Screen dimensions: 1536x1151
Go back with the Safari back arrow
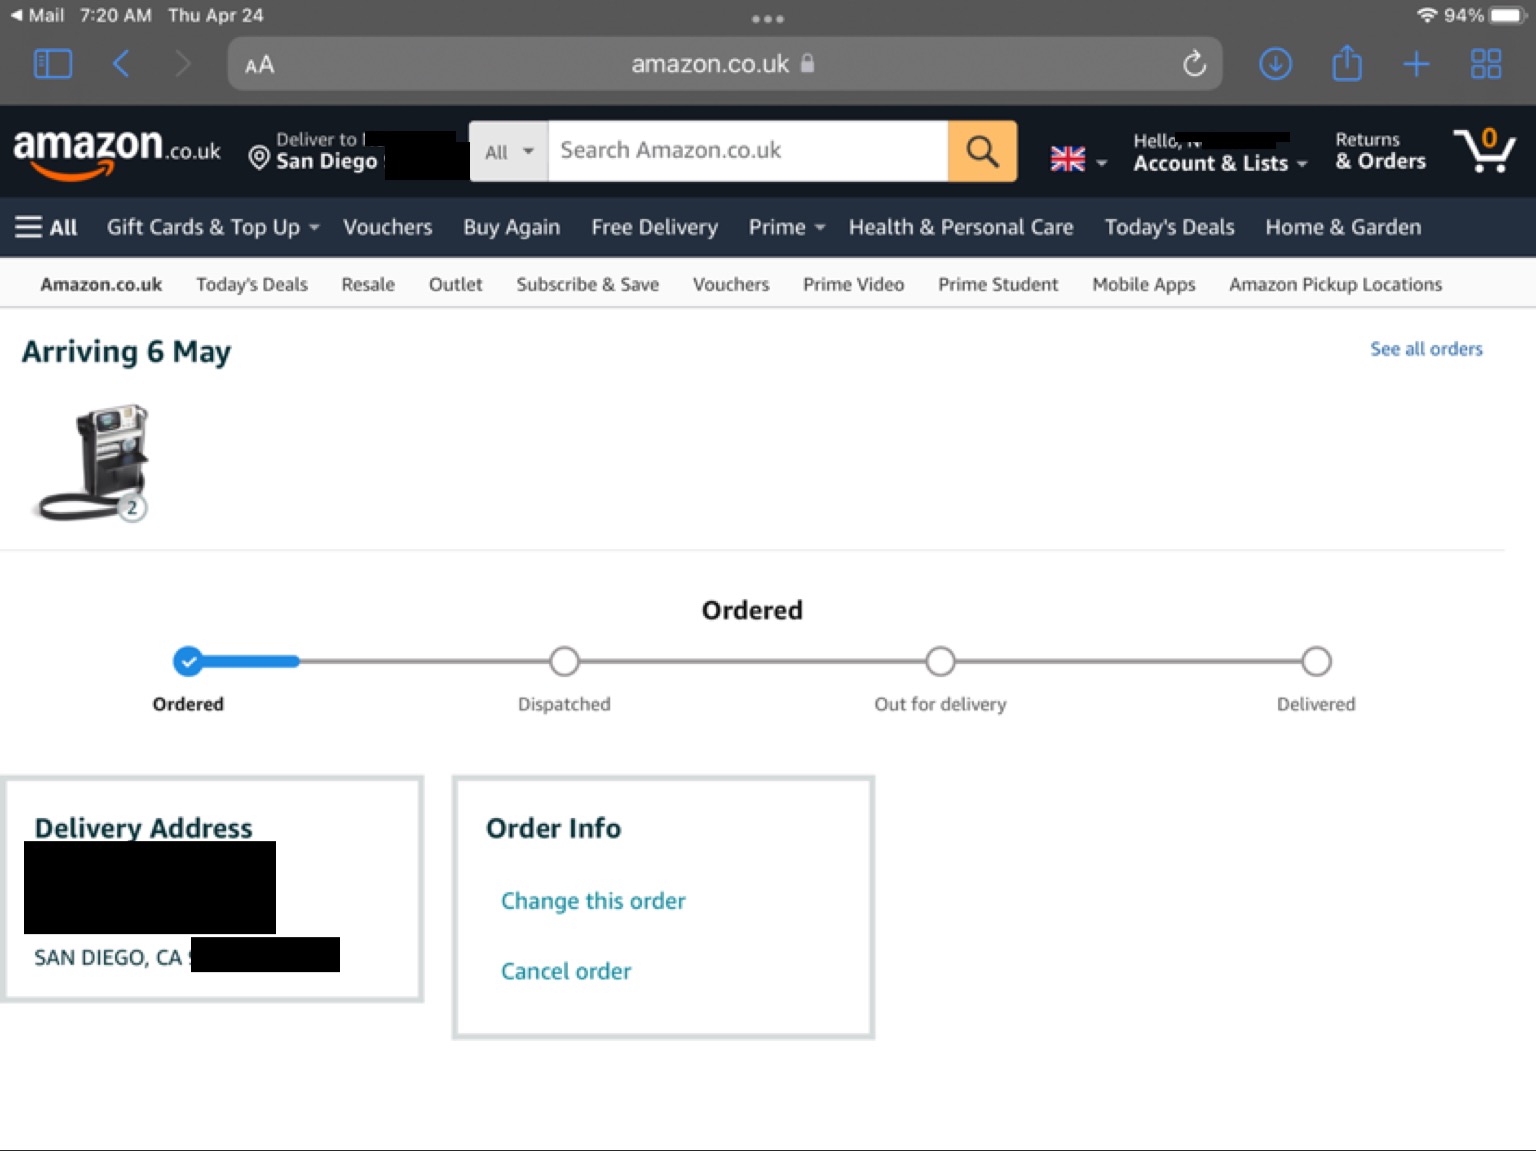[x=121, y=64]
